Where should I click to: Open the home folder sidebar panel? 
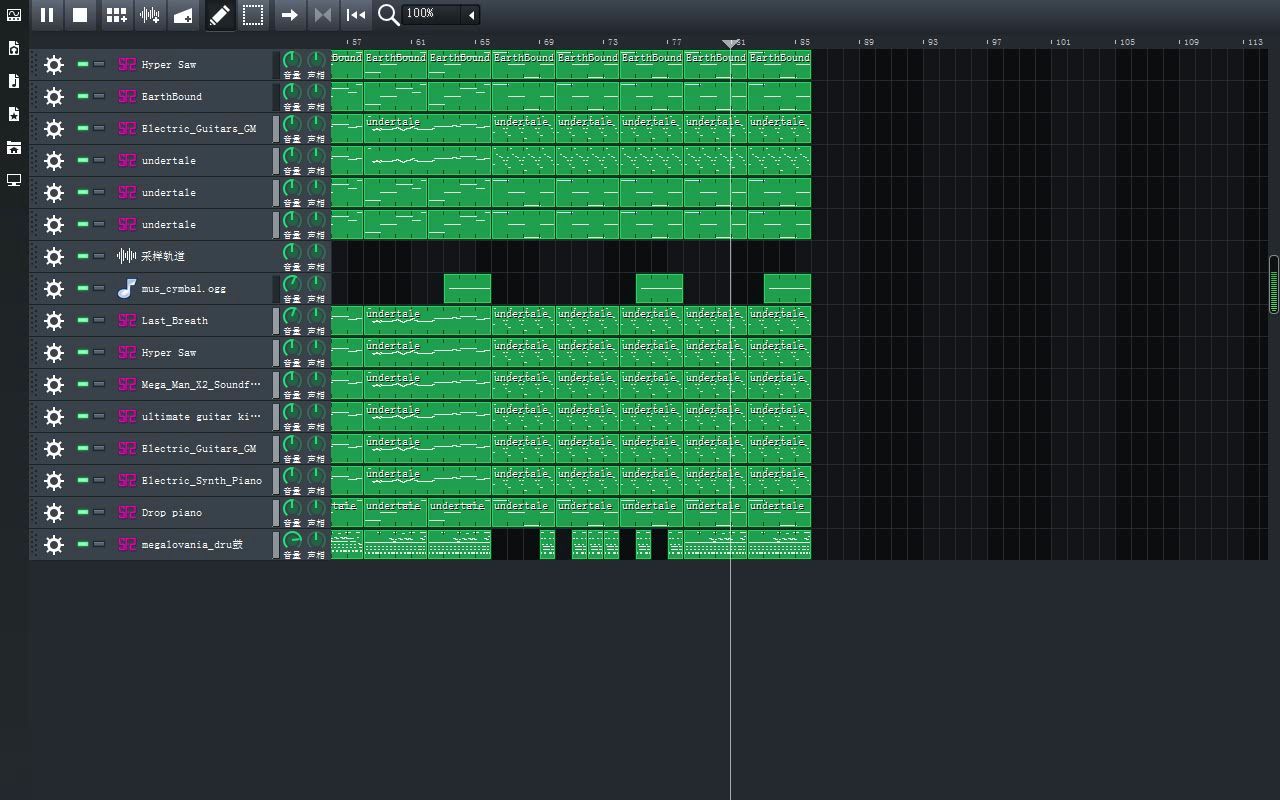(14, 147)
